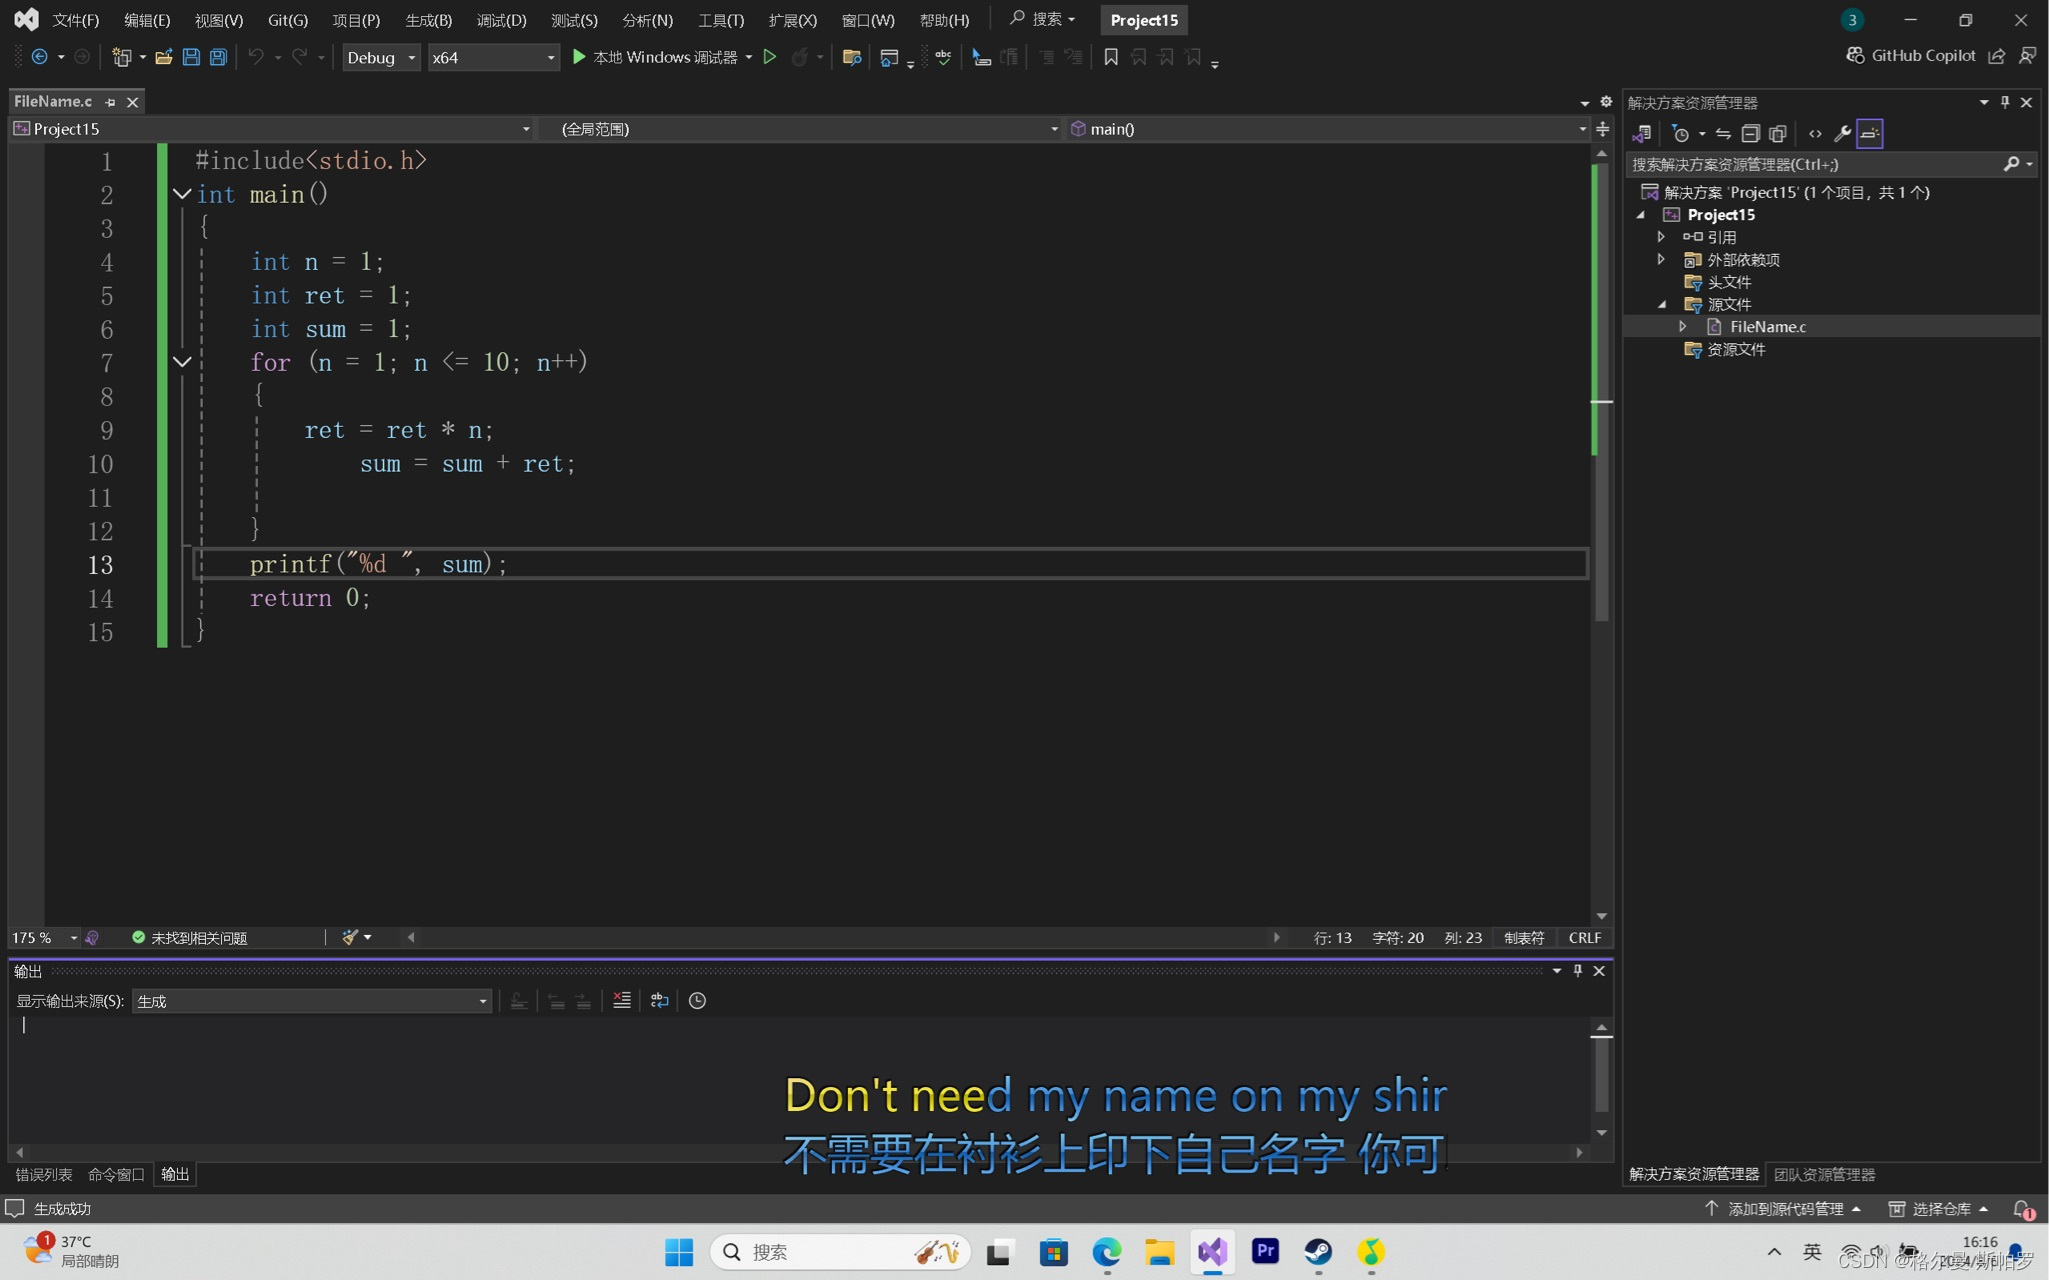The image size is (2049, 1280).
Task: Click the New Project icon in toolbar
Action: 121,57
